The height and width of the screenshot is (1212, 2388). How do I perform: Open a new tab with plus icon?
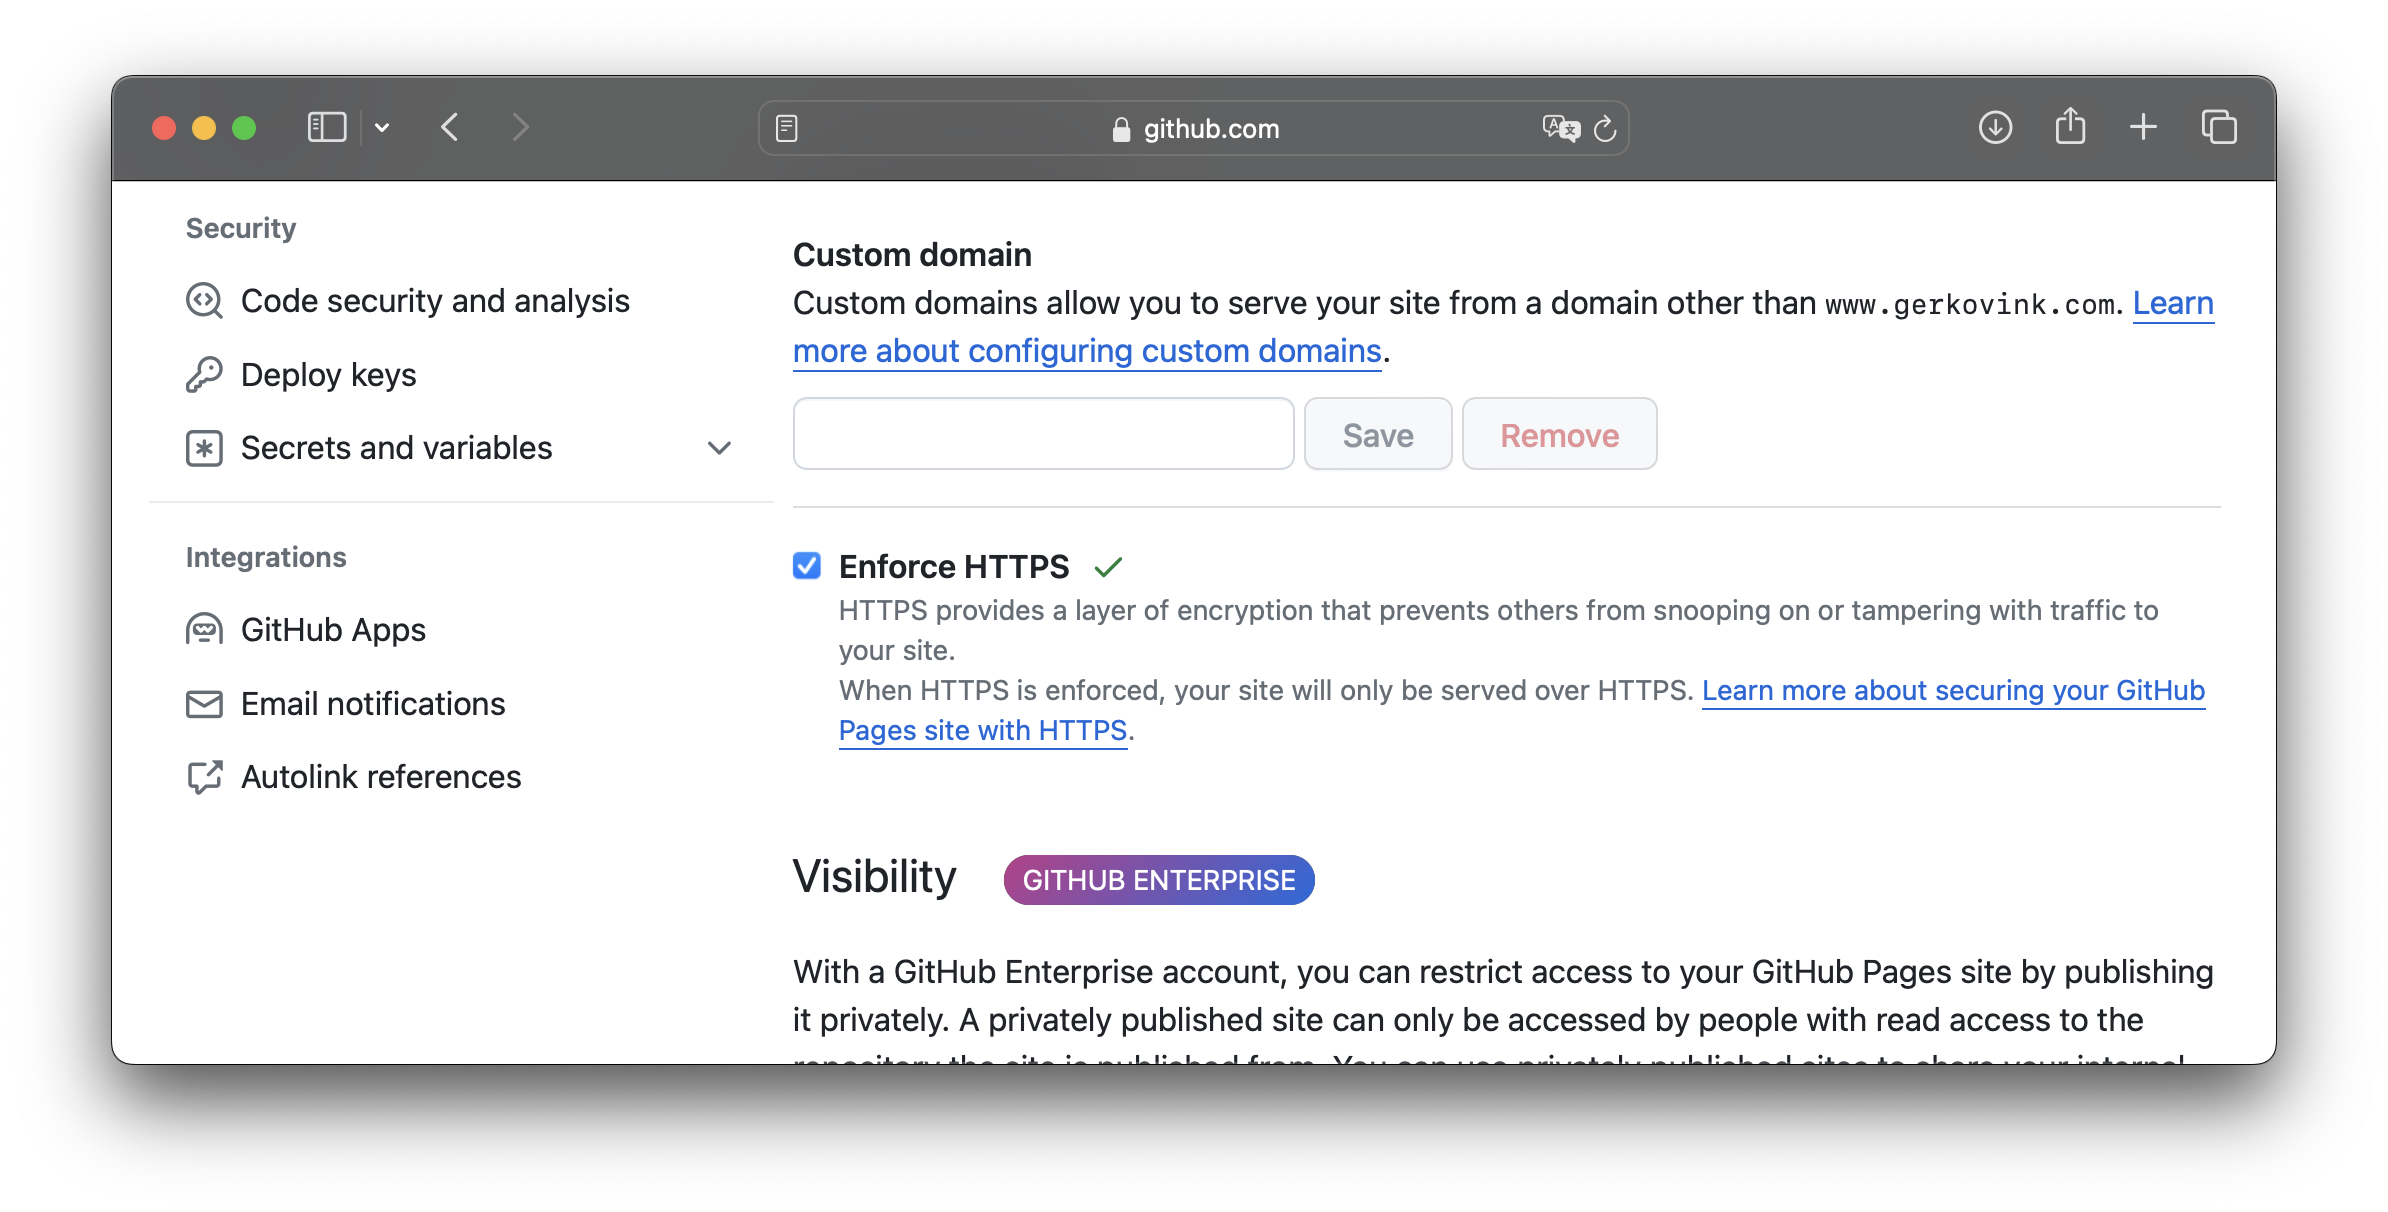tap(2143, 127)
